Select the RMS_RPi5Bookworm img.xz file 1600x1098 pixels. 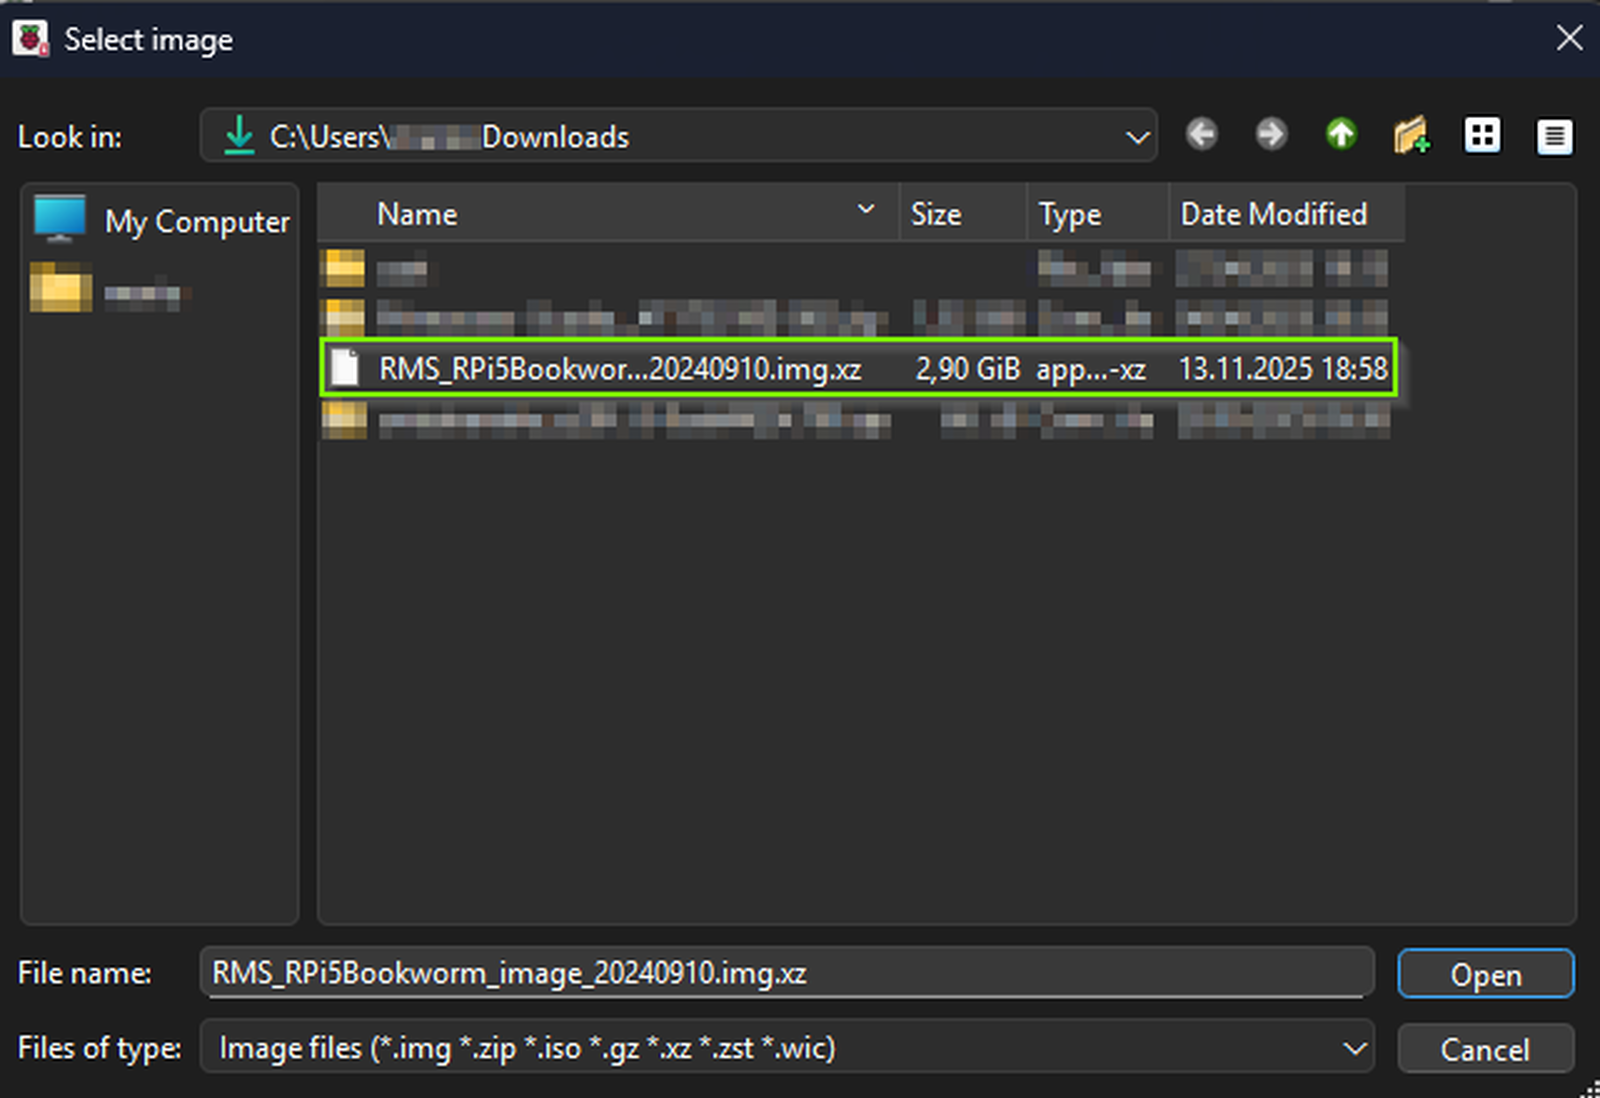click(x=620, y=369)
